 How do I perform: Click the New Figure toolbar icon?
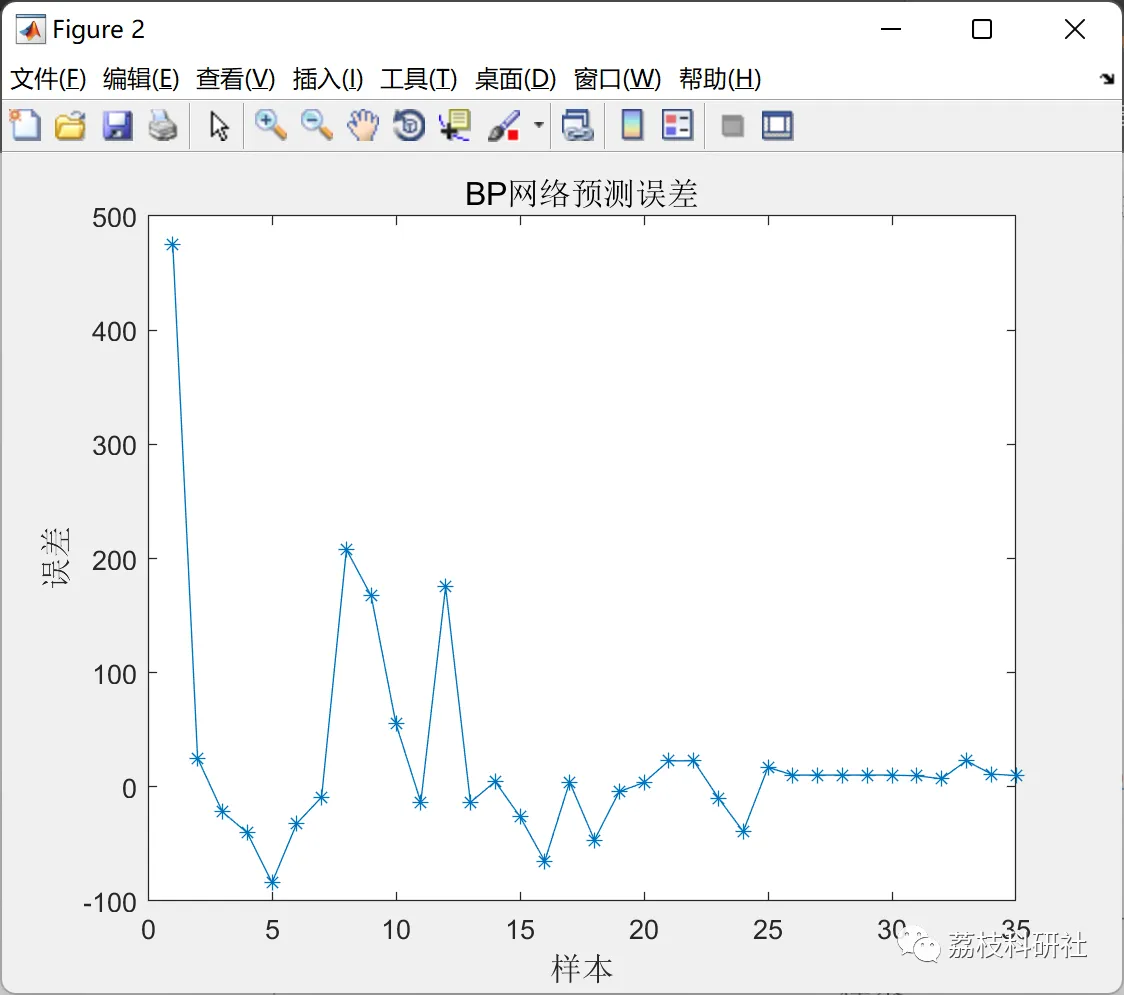coord(25,125)
